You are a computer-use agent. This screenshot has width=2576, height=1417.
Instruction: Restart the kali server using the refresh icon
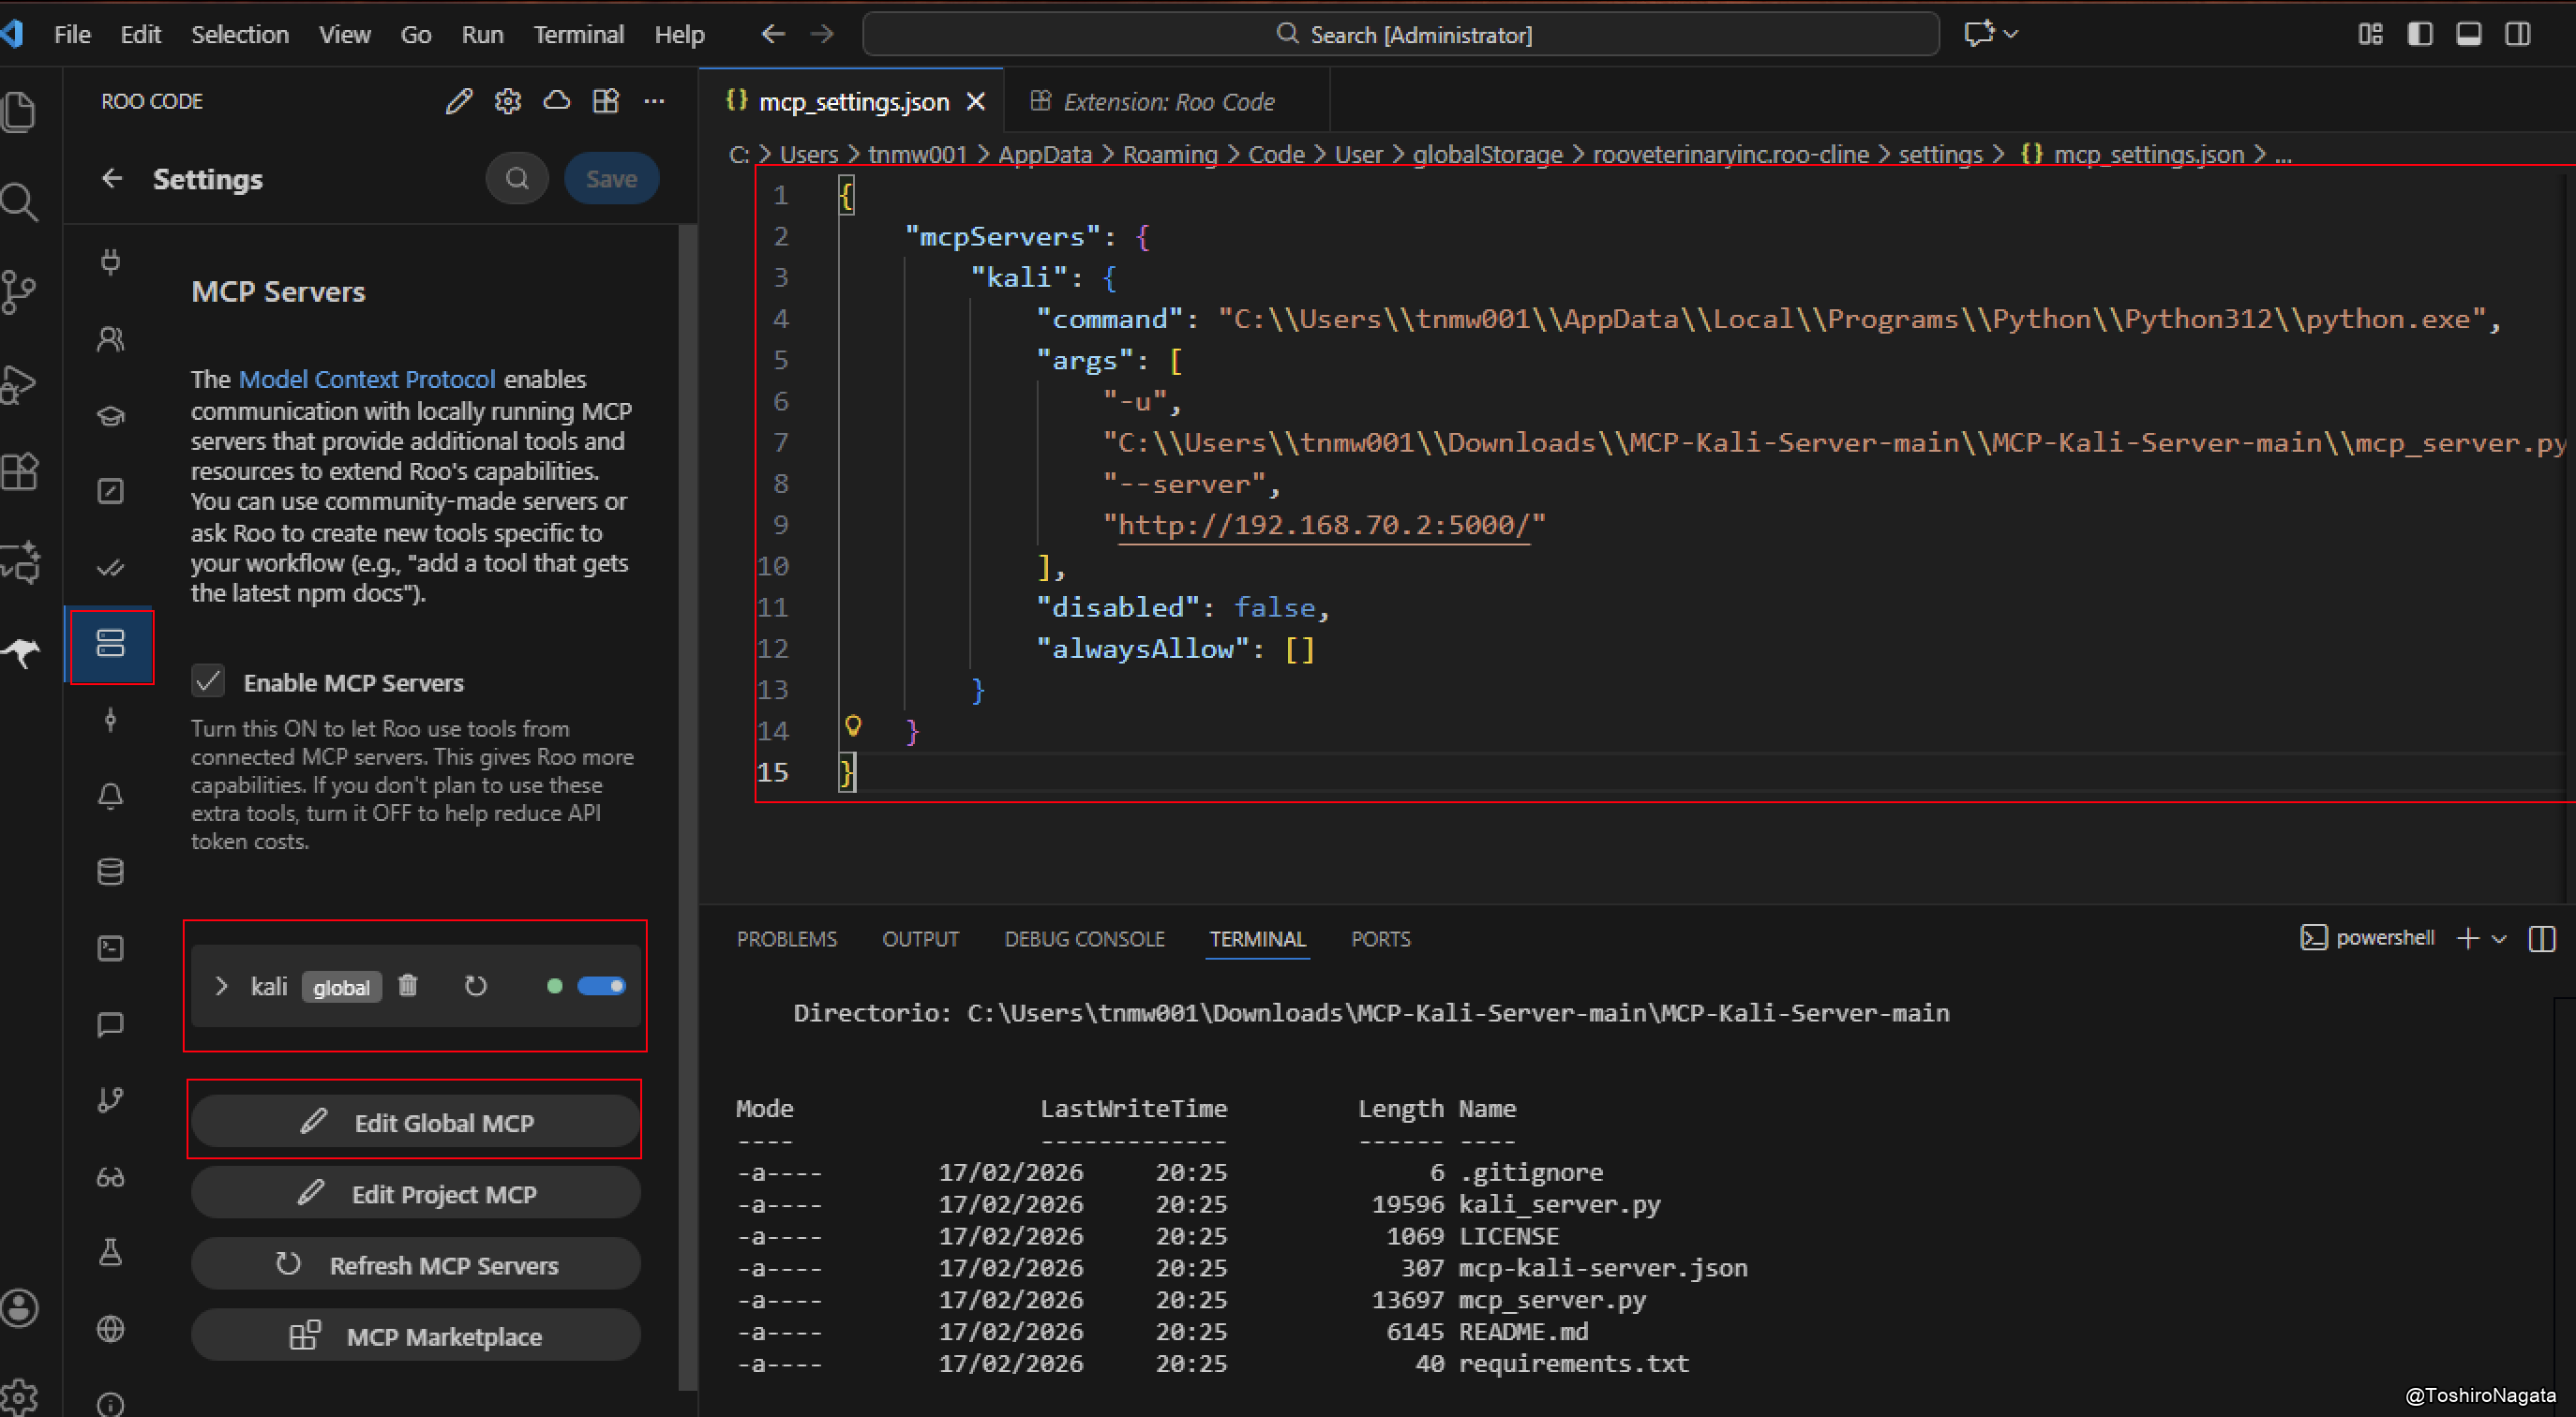click(476, 986)
